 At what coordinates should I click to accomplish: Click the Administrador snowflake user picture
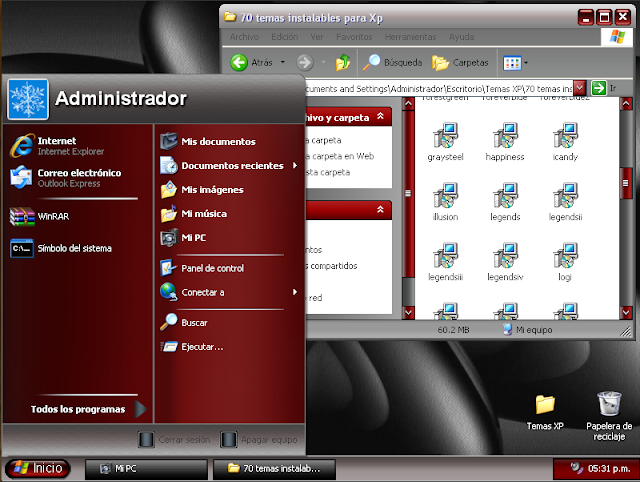click(x=28, y=99)
